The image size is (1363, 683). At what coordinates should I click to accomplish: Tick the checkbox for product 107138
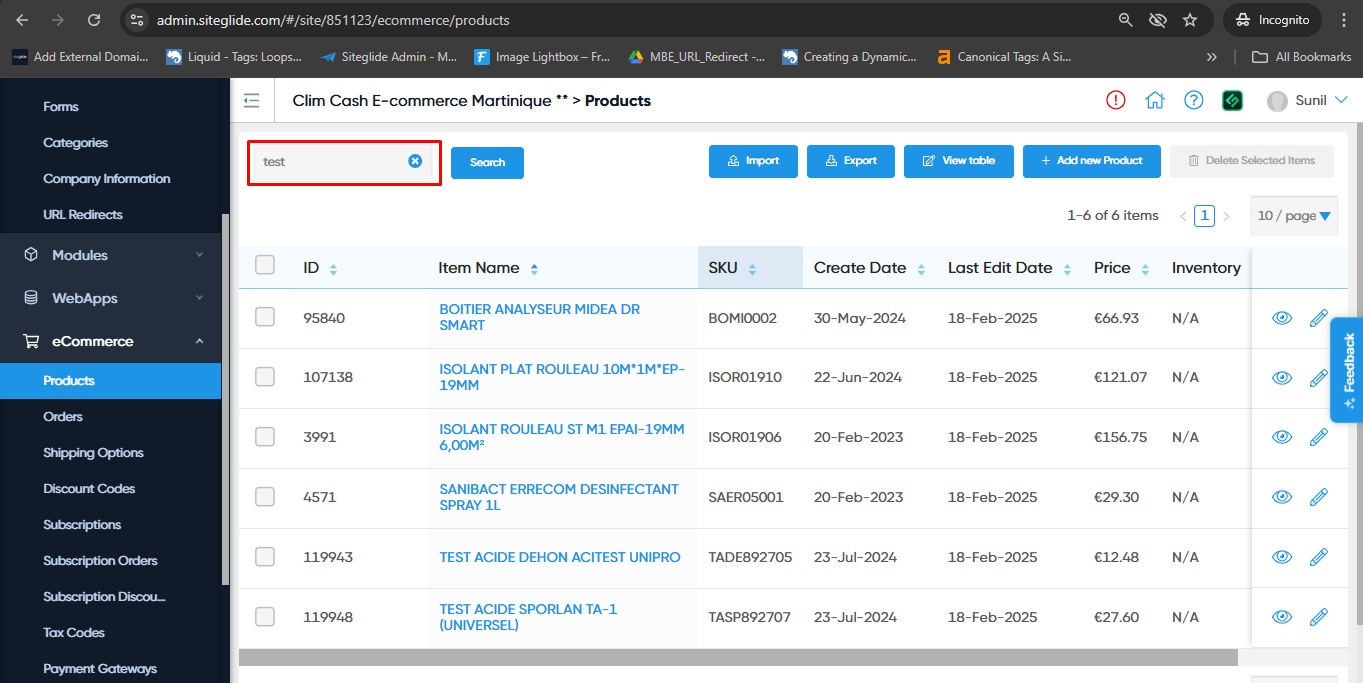point(265,377)
